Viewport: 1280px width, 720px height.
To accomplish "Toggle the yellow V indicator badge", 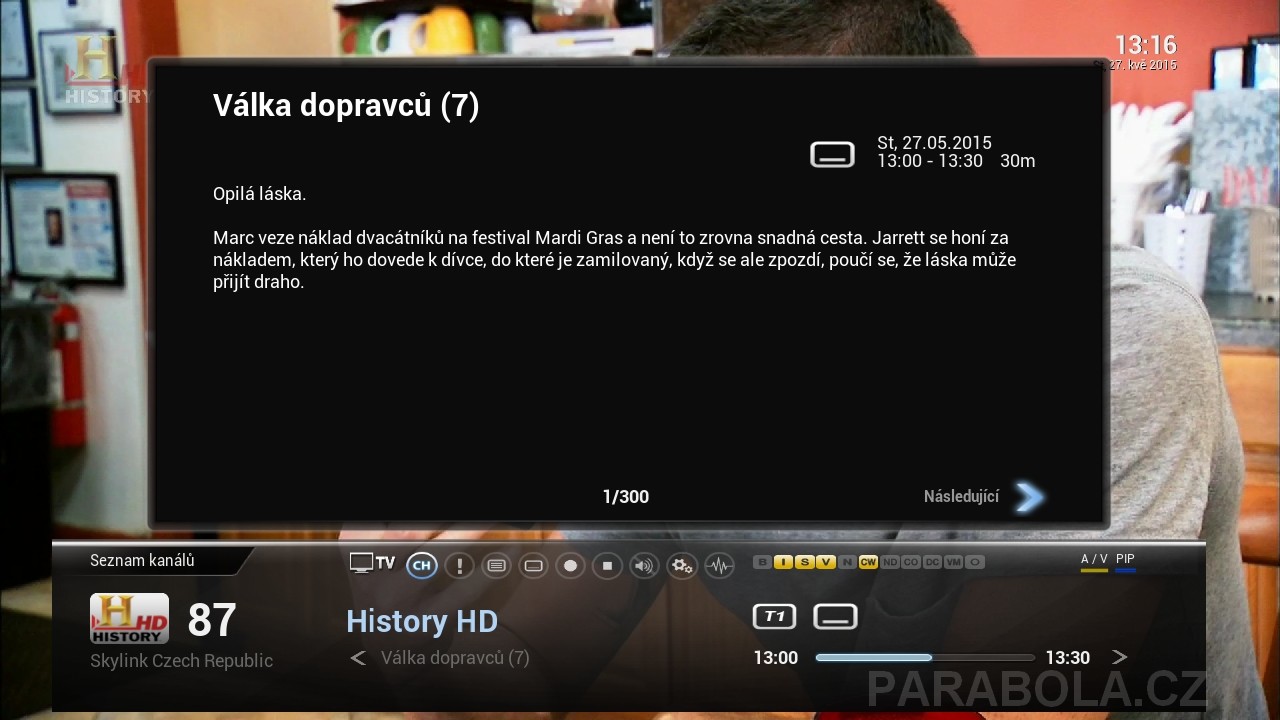I will click(825, 562).
